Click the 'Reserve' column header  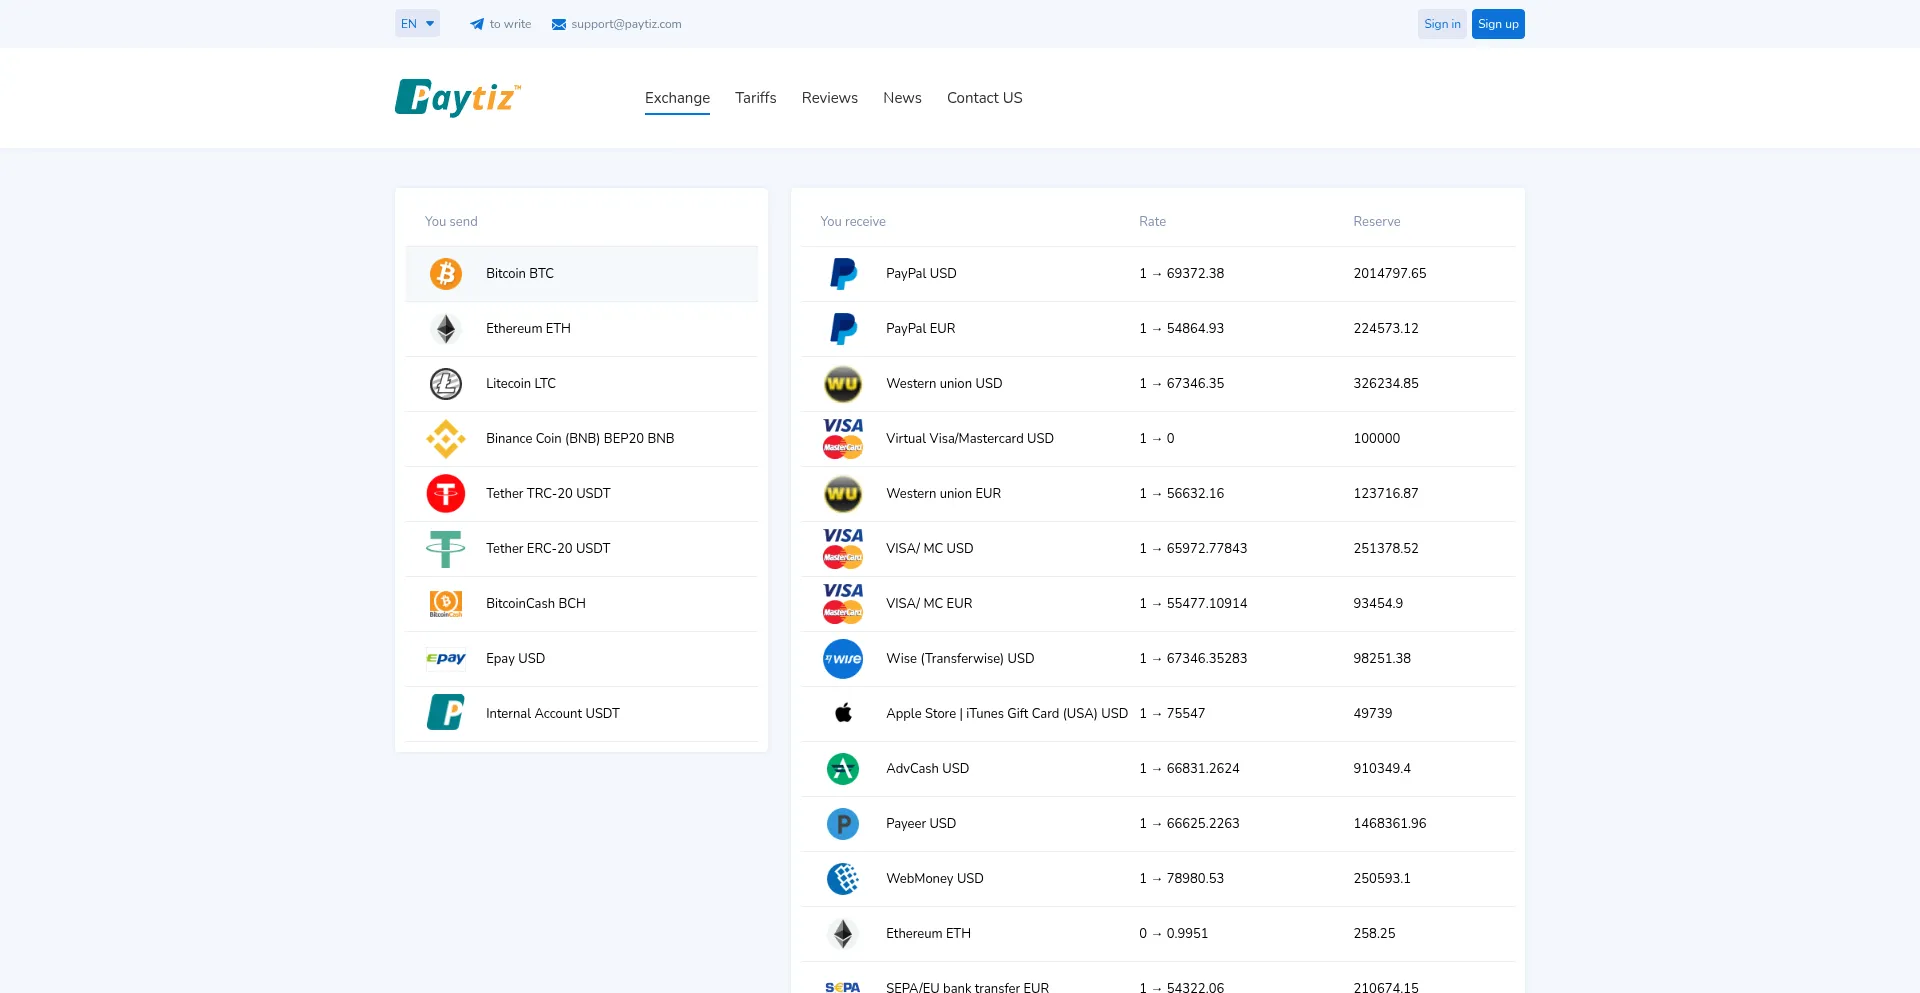tap(1376, 222)
